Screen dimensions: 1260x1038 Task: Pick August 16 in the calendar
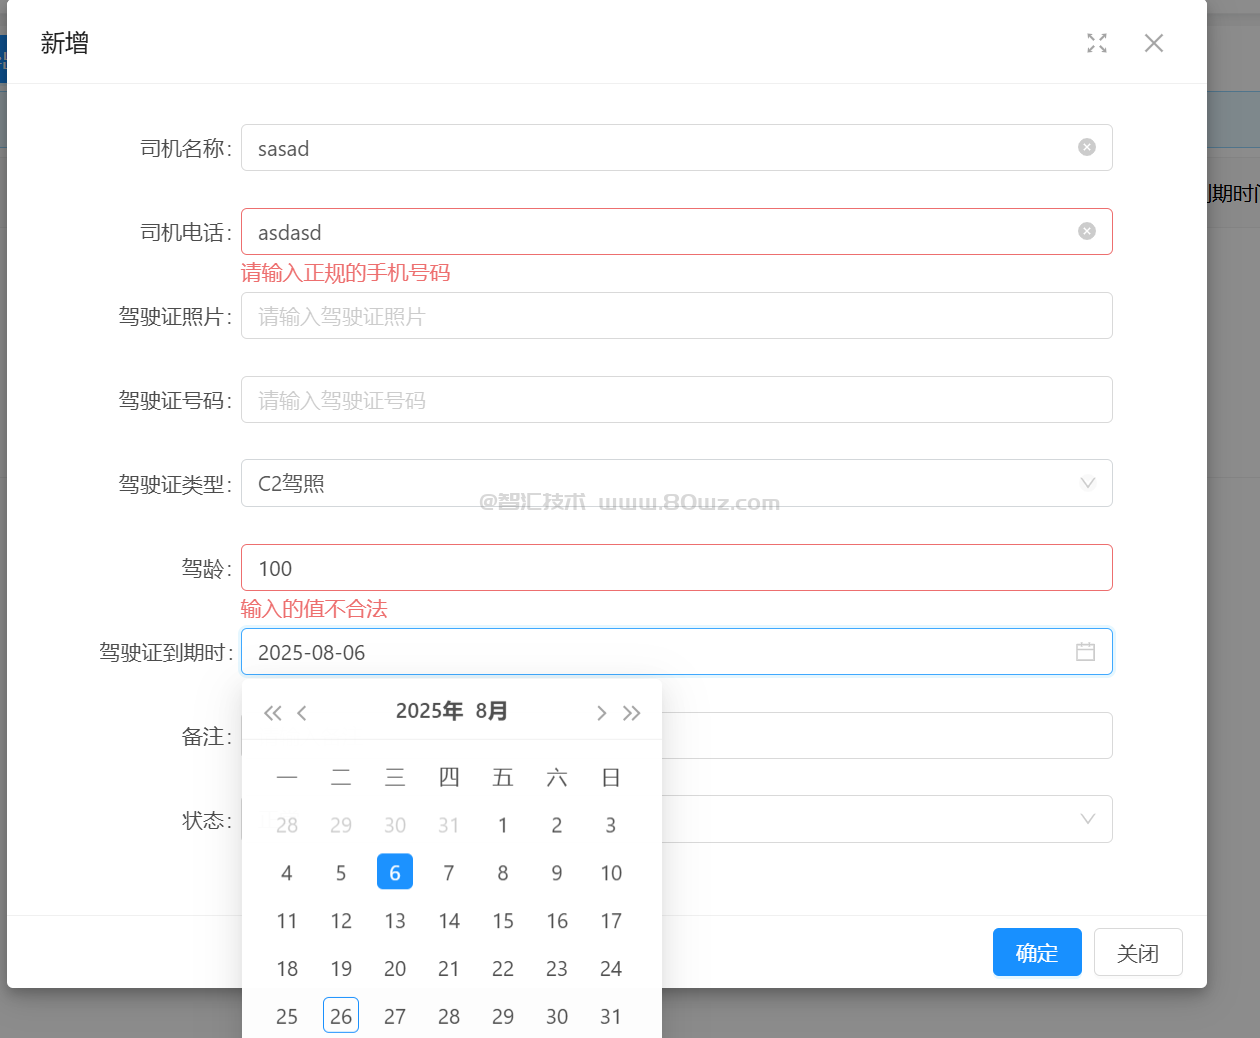point(557,921)
